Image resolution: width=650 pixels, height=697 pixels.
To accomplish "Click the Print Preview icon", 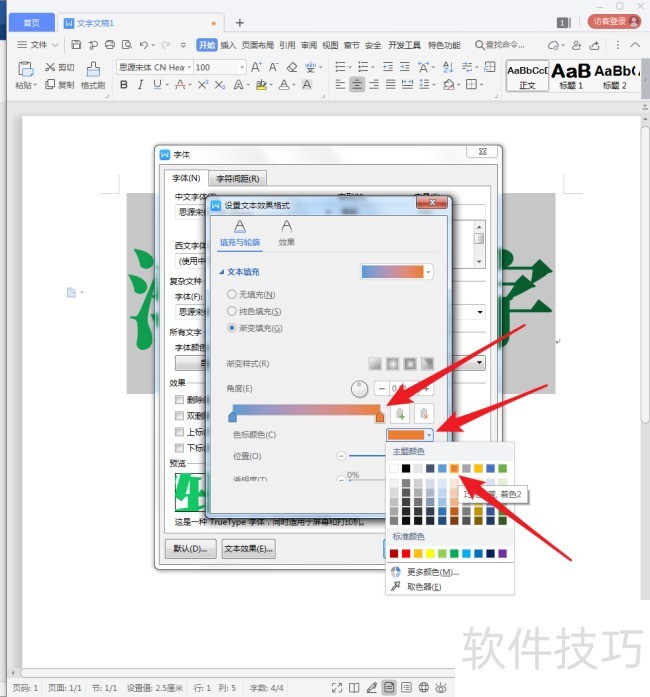I will 127,45.
